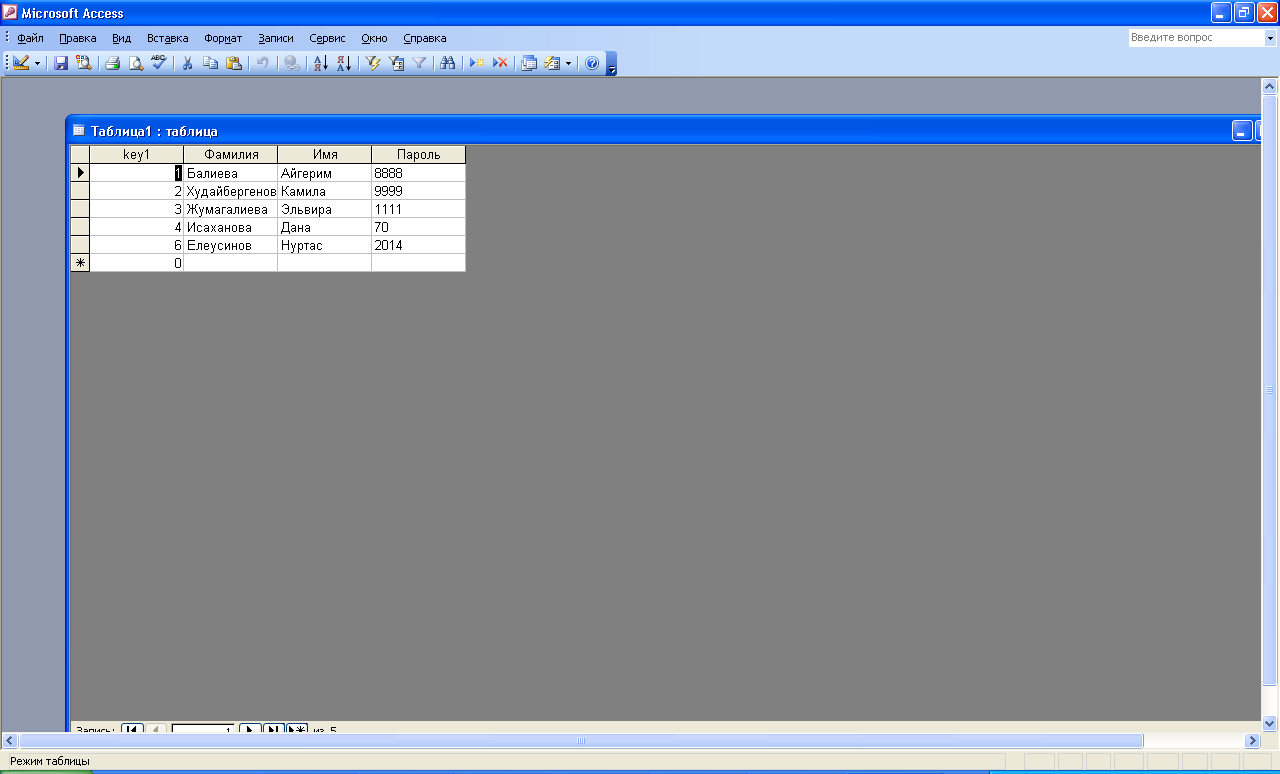Click the row selector of the Балиева record
The height and width of the screenshot is (774, 1280).
coord(79,173)
